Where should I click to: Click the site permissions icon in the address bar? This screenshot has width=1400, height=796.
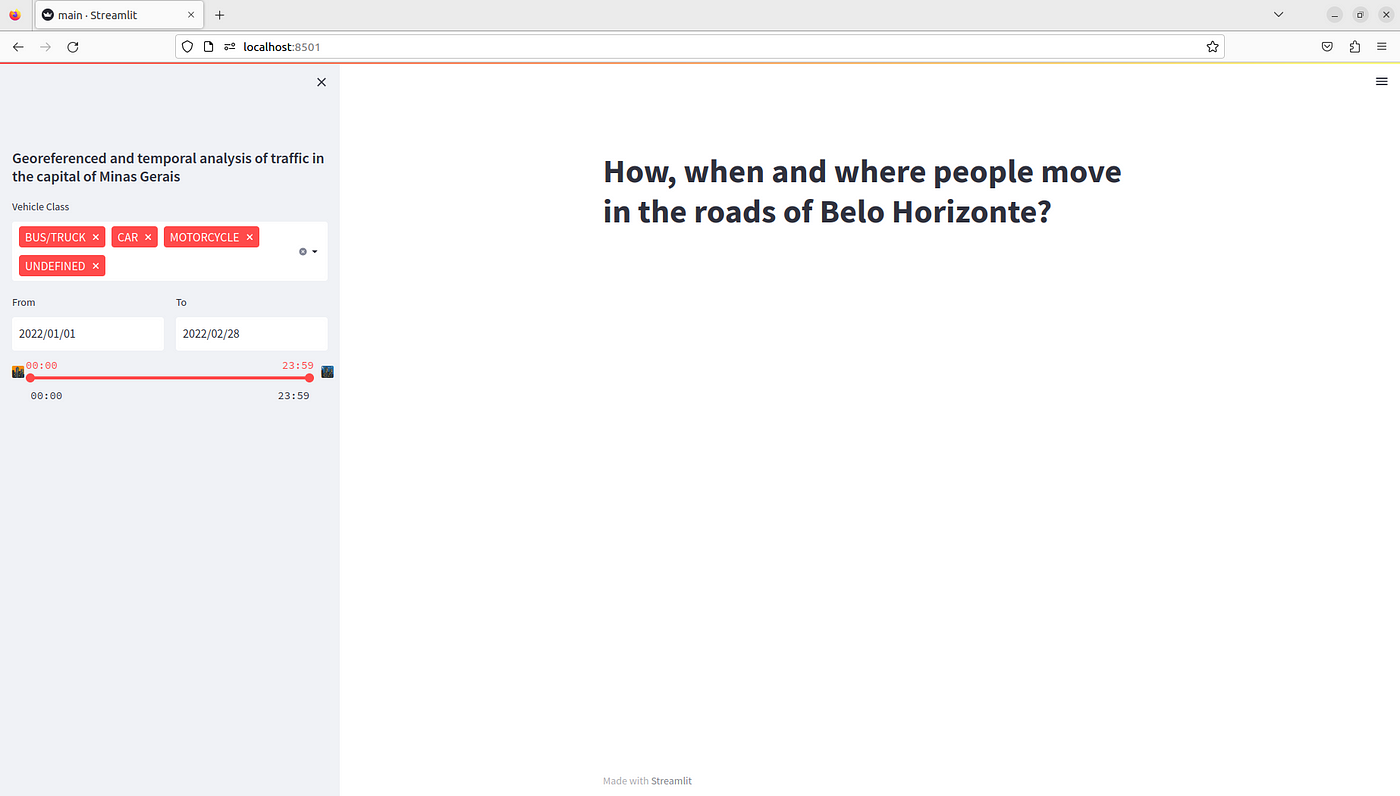click(229, 47)
